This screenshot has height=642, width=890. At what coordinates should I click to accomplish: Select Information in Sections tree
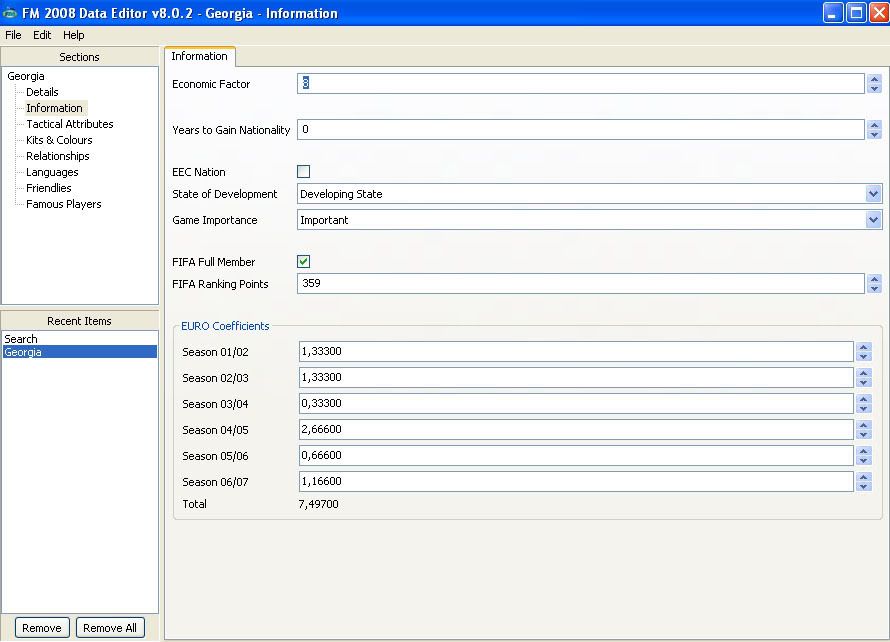[x=54, y=108]
